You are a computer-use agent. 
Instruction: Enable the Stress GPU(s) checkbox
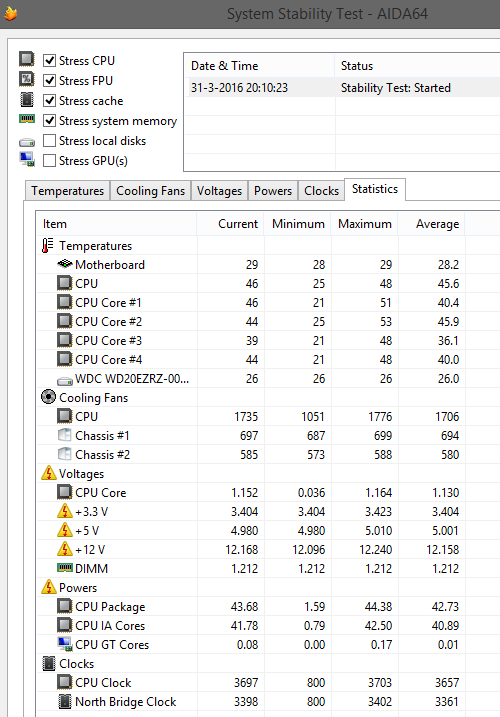49,161
